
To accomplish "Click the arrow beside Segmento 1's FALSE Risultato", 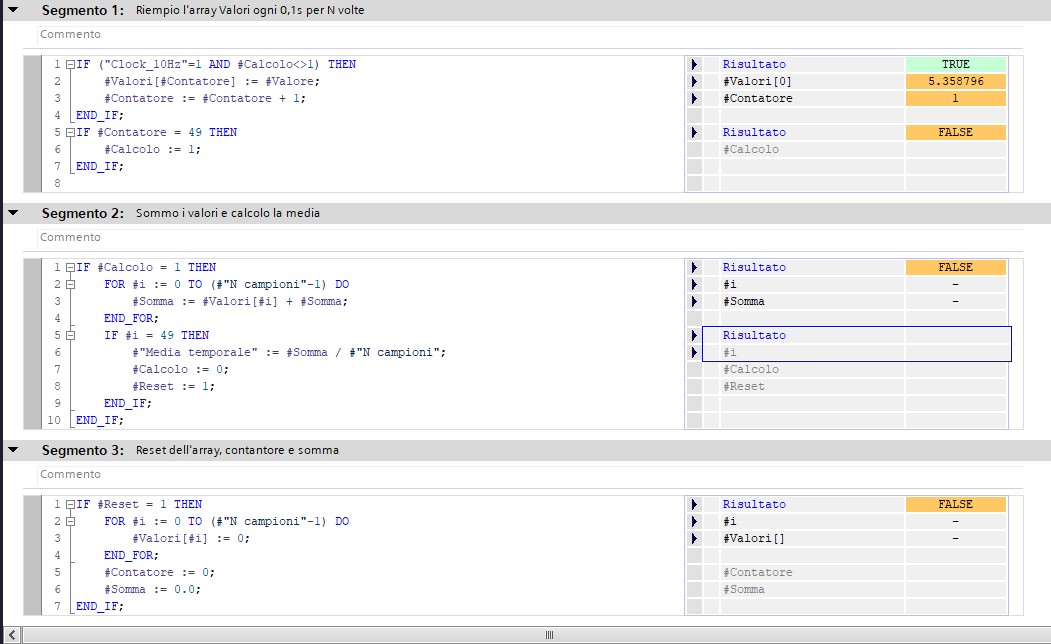I will (694, 133).
